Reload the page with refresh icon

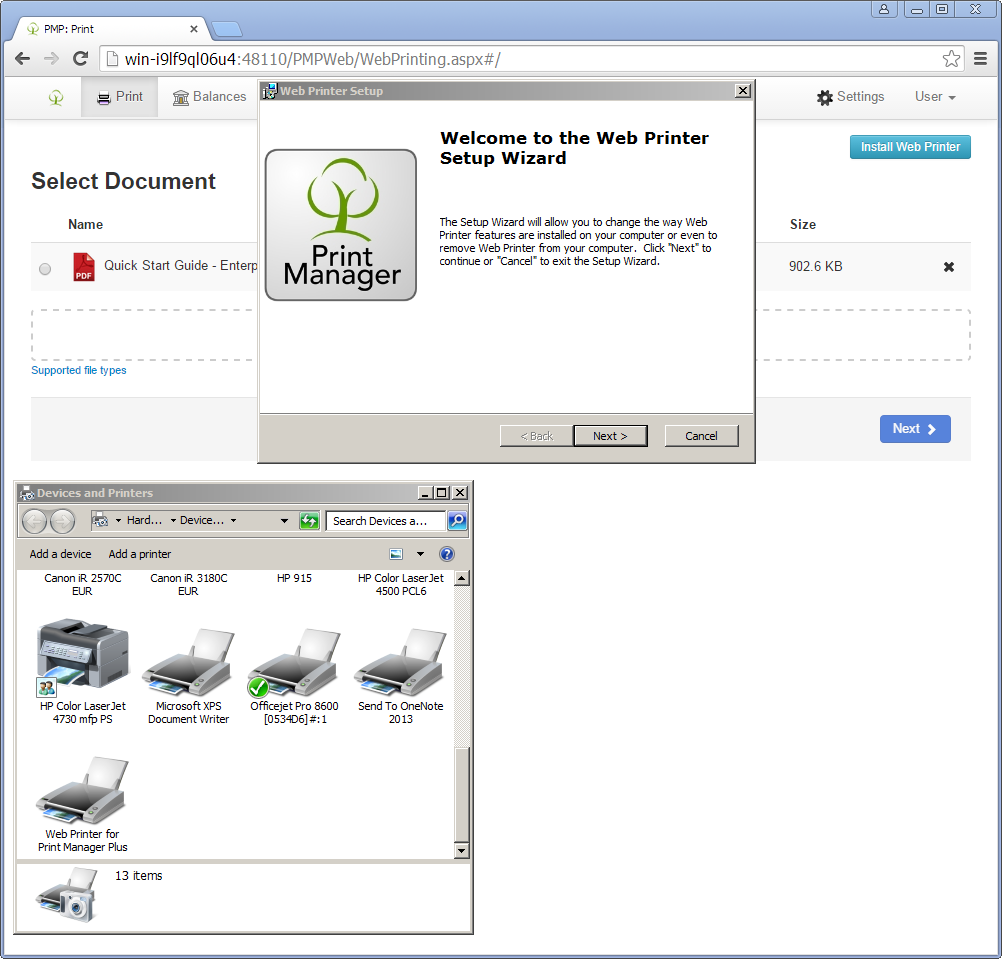click(81, 59)
